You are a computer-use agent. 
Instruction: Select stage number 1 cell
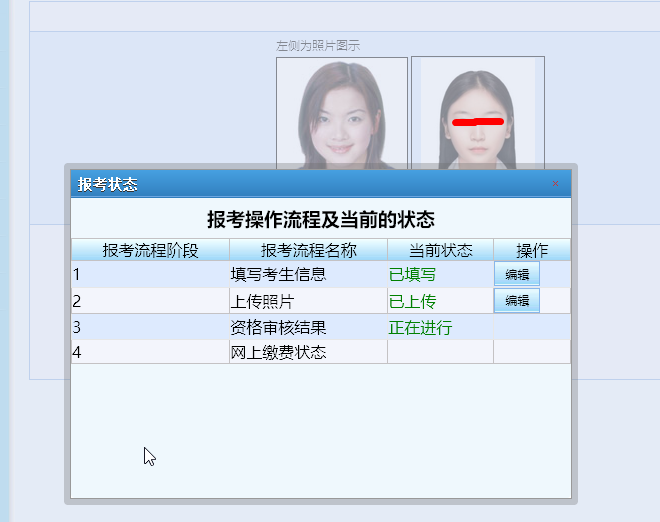click(x=150, y=274)
